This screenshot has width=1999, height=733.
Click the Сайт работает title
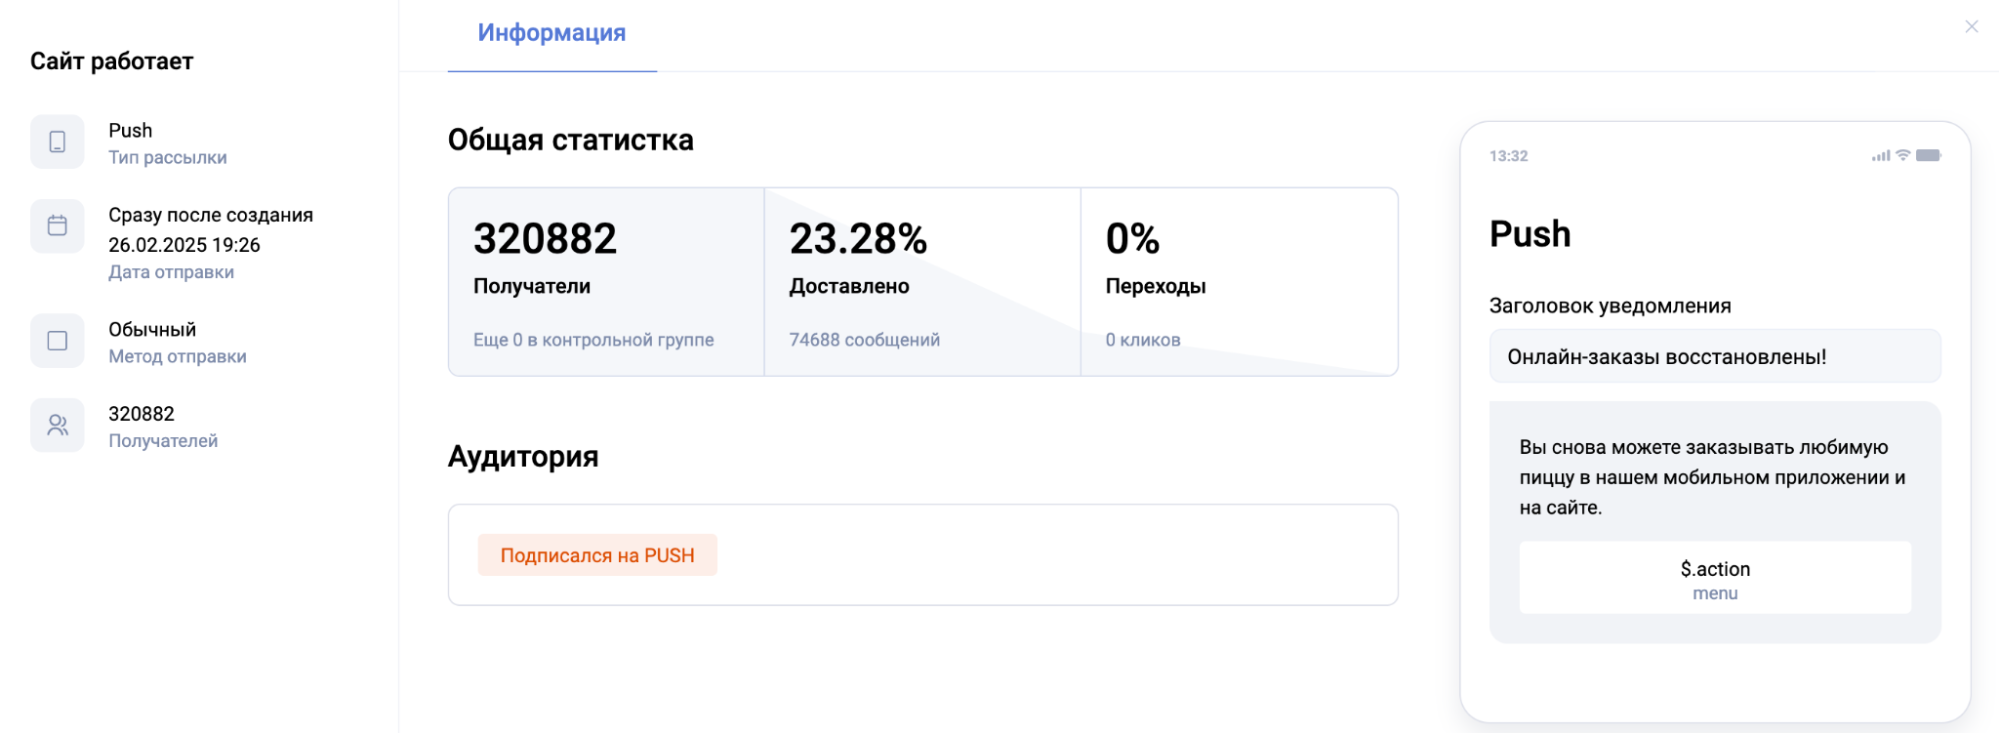[111, 61]
